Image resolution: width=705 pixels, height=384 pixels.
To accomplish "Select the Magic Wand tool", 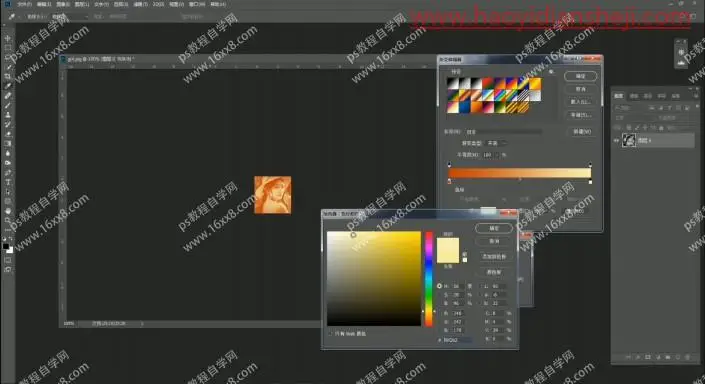I will [8, 67].
